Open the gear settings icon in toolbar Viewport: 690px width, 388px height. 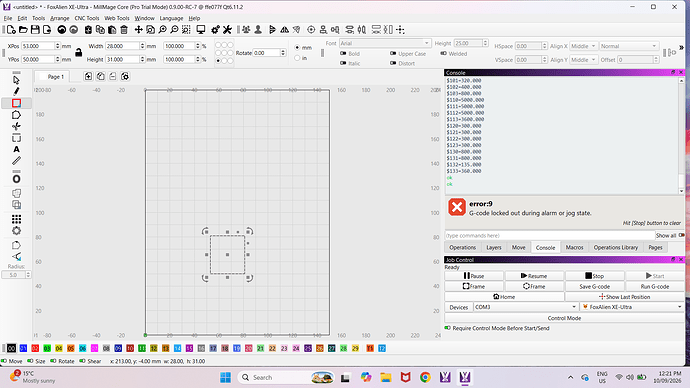tap(215, 29)
